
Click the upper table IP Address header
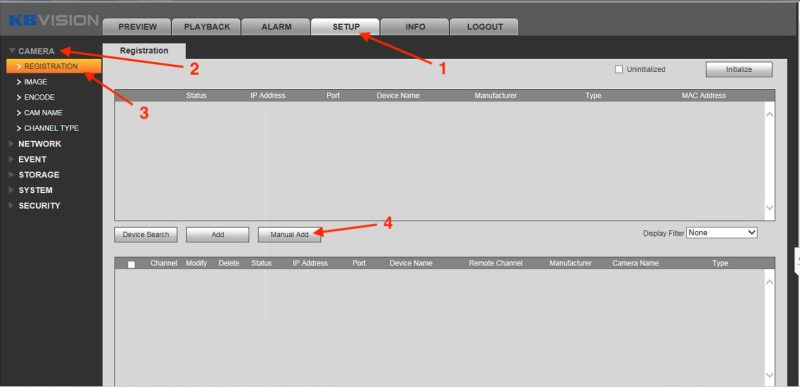[x=268, y=95]
